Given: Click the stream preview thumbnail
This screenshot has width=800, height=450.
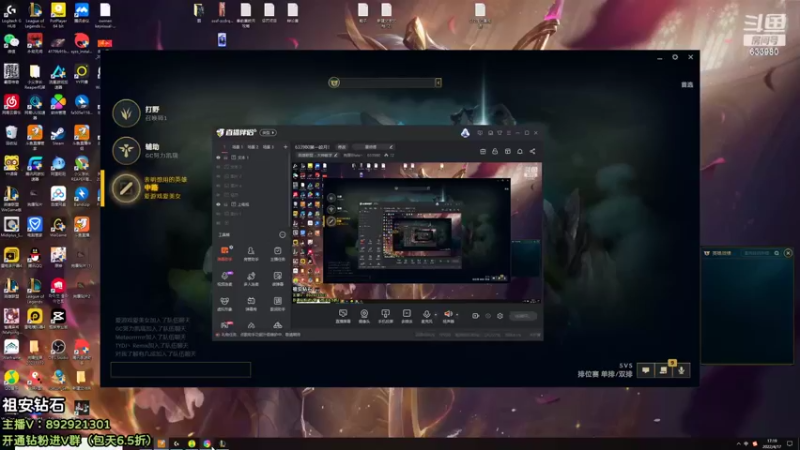Looking at the screenshot, I should (417, 233).
